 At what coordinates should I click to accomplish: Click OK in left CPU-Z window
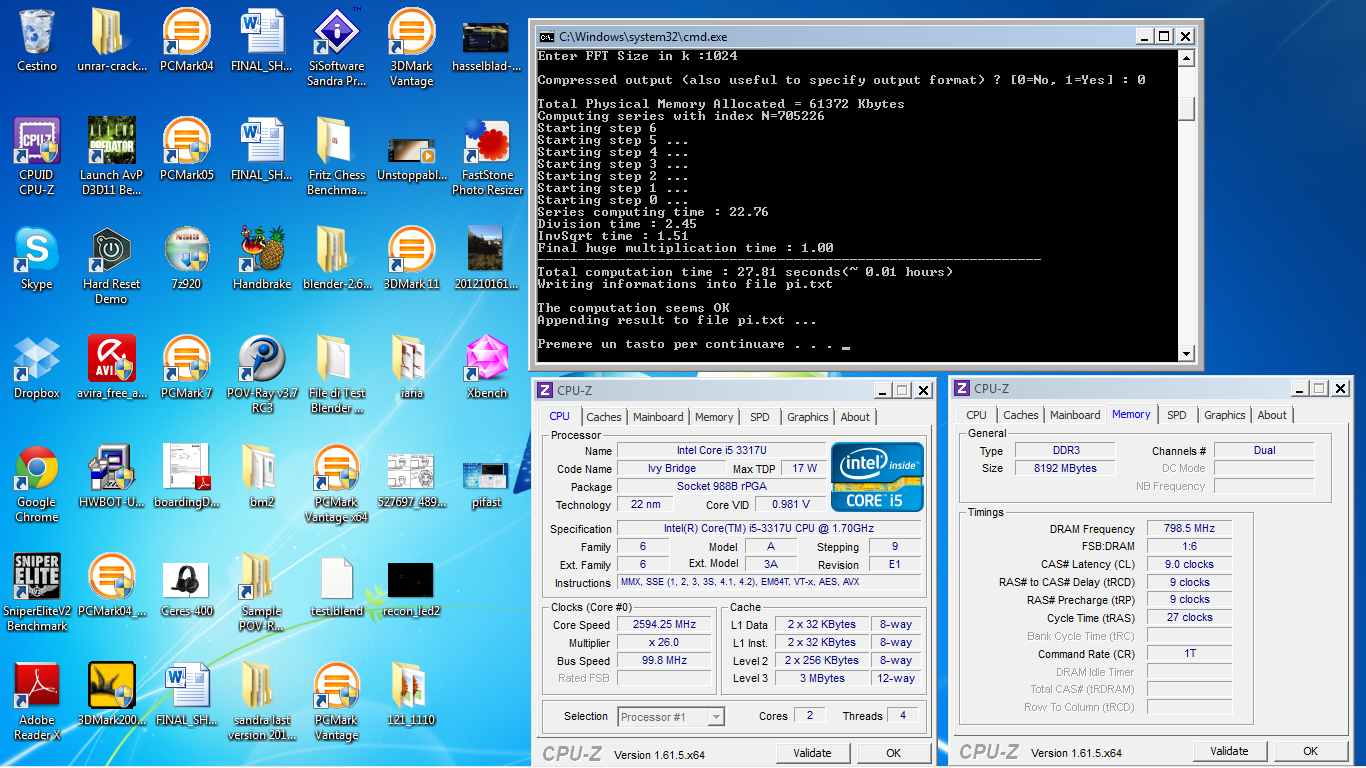click(893, 753)
